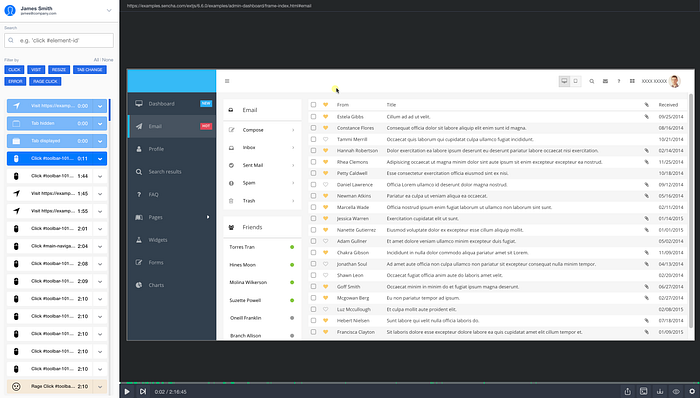Open the share icon in player bar
The height and width of the screenshot is (398, 700).
click(627, 391)
